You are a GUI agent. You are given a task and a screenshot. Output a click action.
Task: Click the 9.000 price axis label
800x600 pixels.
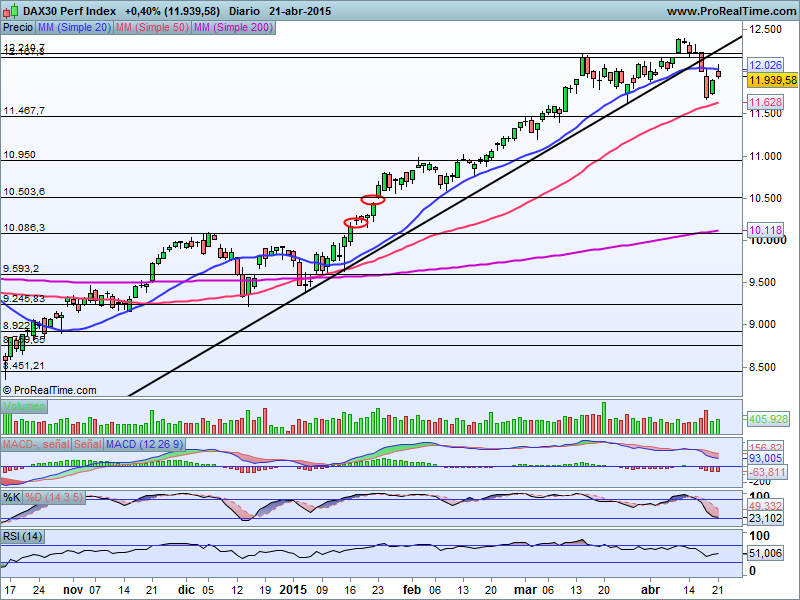762,324
